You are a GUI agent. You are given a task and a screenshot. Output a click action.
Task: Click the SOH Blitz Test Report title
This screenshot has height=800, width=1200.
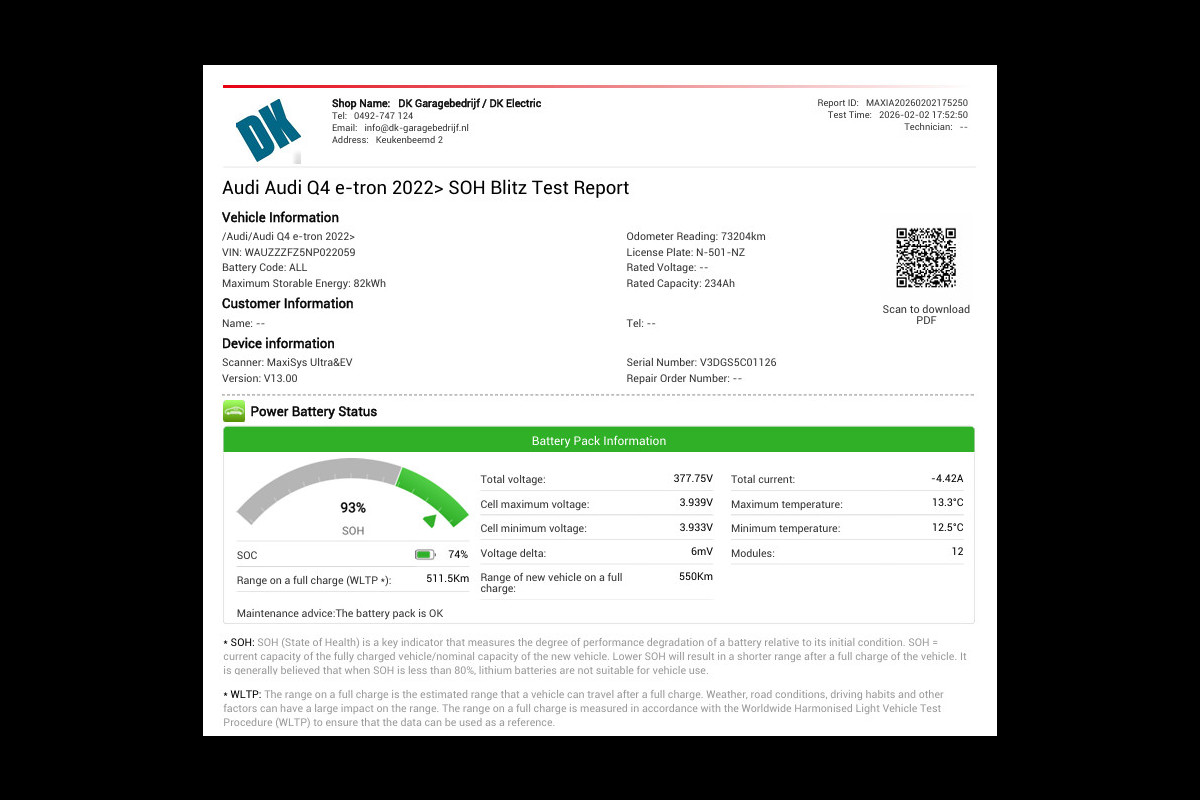click(x=425, y=188)
